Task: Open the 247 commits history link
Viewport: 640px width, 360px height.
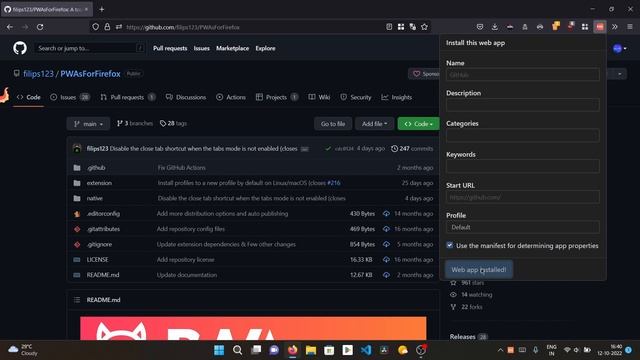Action: click(x=412, y=149)
